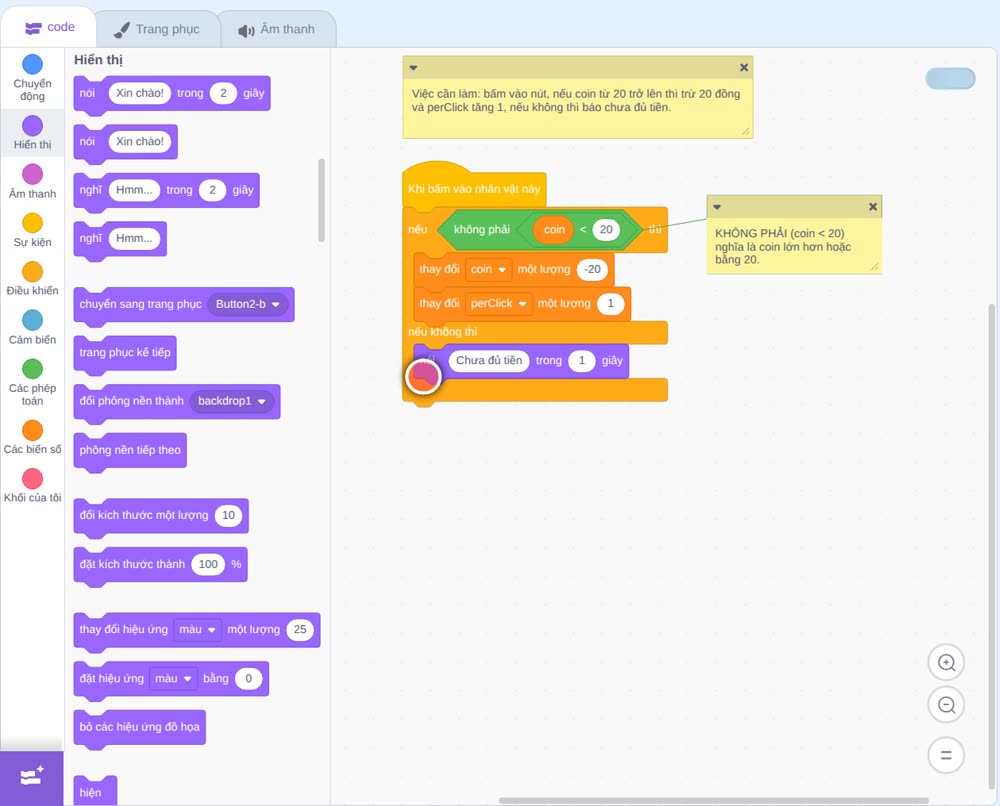Click the 20 value in the comparison
The image size is (1000, 806).
click(x=606, y=230)
